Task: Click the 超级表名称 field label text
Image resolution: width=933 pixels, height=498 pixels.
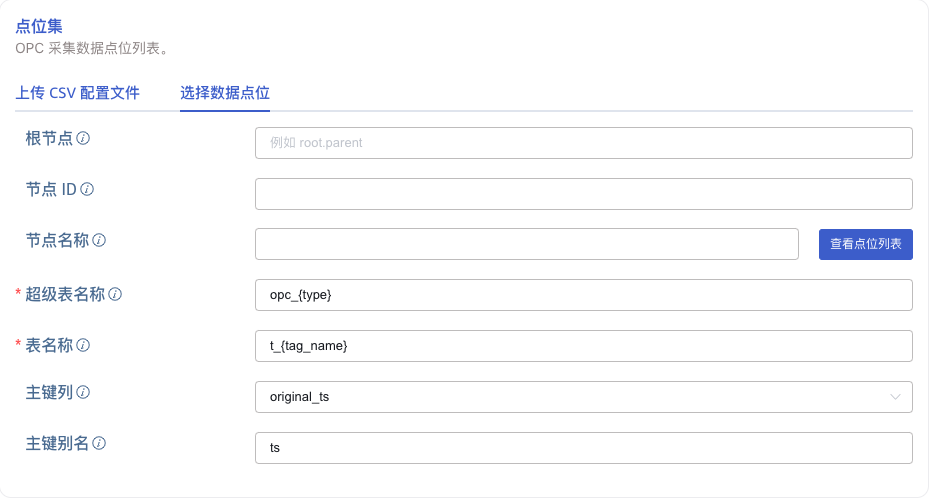Action: (x=65, y=294)
